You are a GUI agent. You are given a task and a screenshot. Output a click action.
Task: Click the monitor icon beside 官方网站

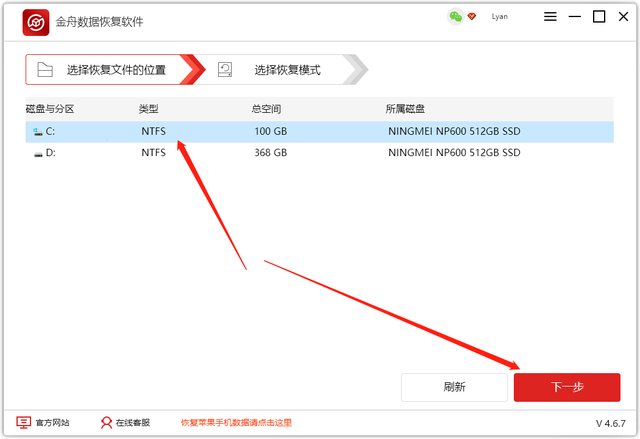(x=23, y=423)
